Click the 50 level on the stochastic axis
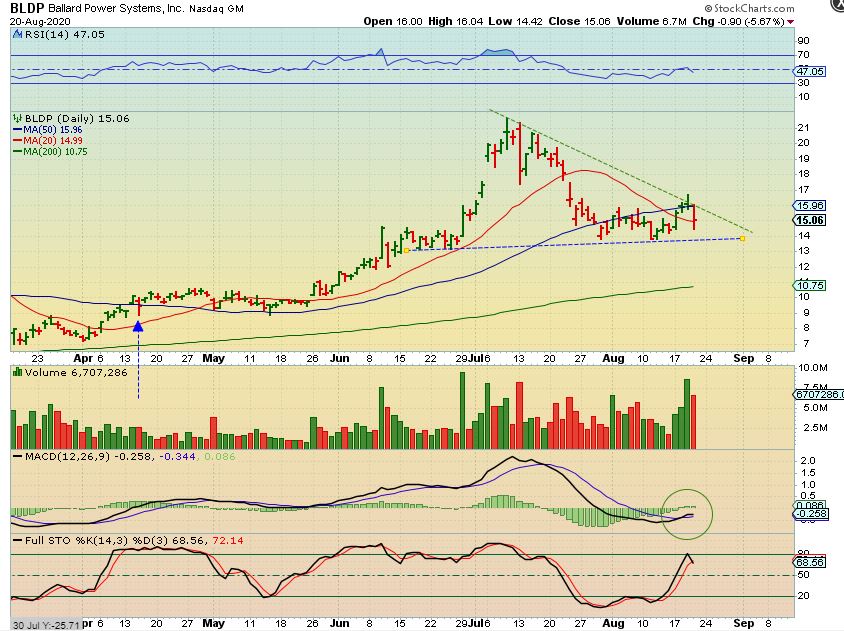The image size is (844, 631). 803,575
